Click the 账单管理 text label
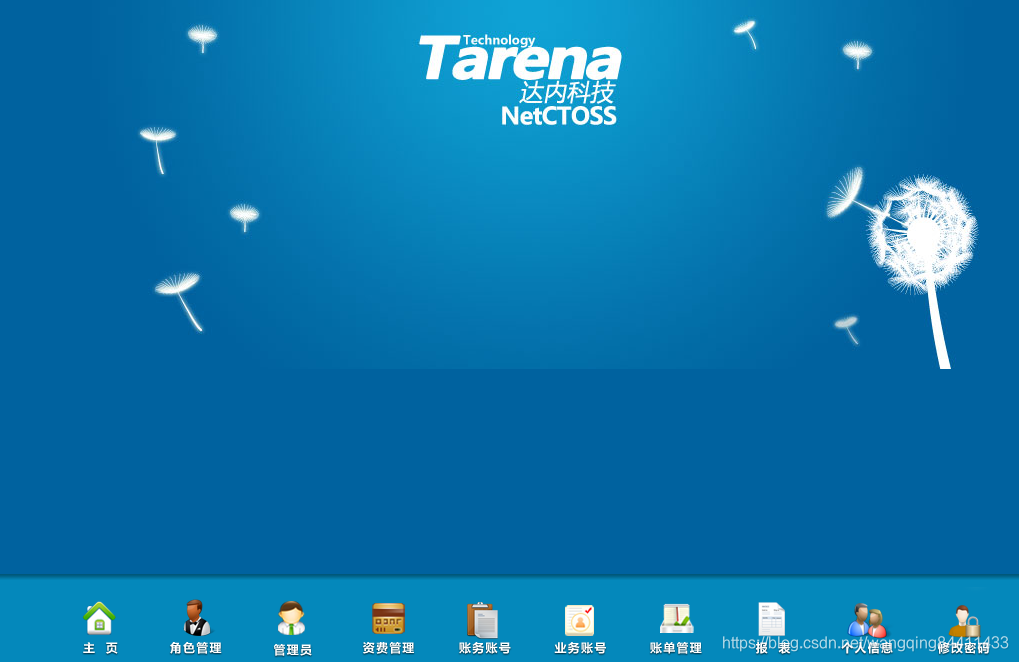 [x=676, y=648]
